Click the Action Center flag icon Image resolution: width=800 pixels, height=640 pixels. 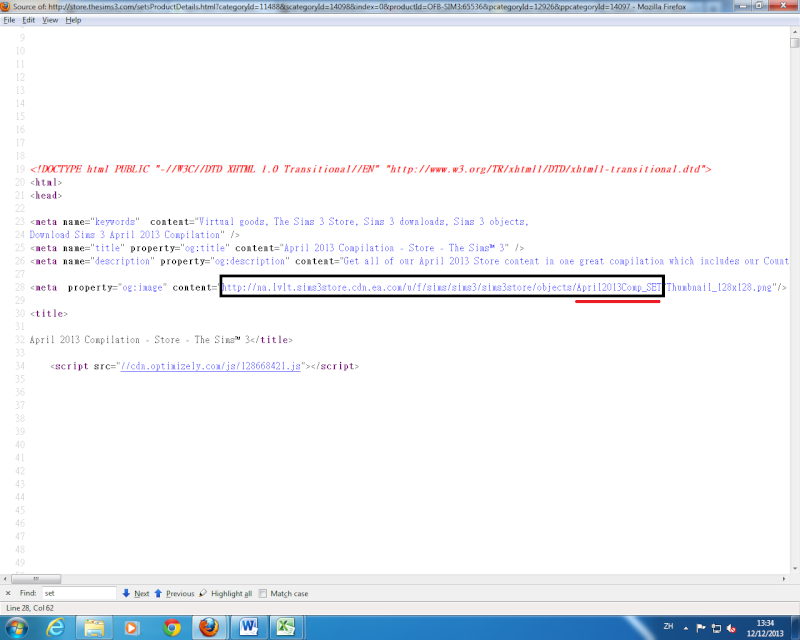(701, 628)
